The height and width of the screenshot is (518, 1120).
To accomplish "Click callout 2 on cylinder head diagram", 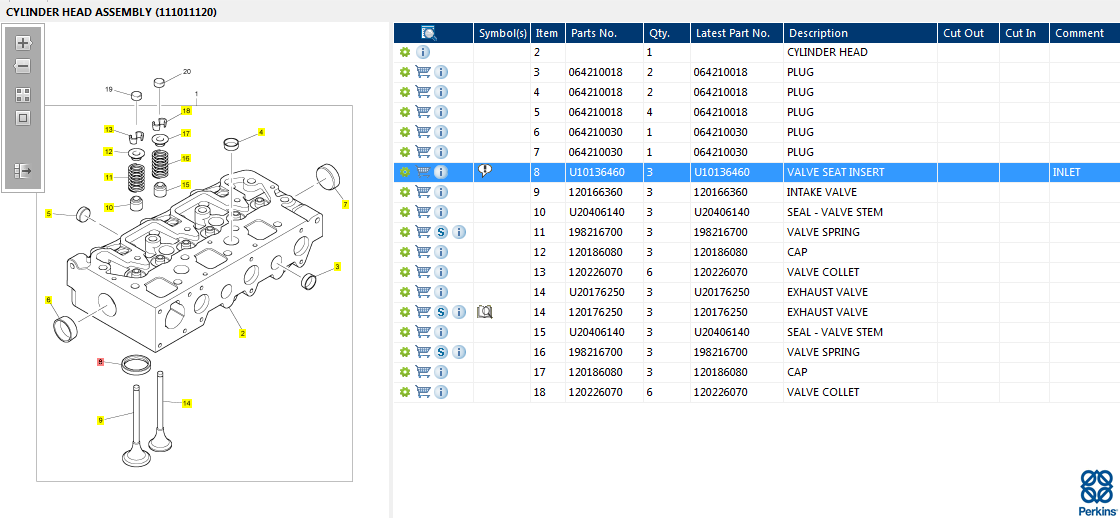I will tap(243, 334).
